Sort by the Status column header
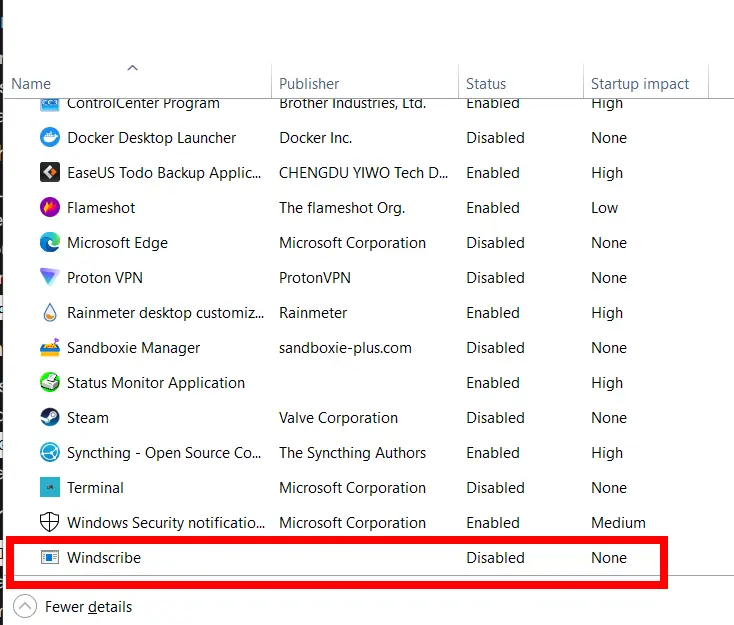The image size is (734, 625). click(486, 84)
